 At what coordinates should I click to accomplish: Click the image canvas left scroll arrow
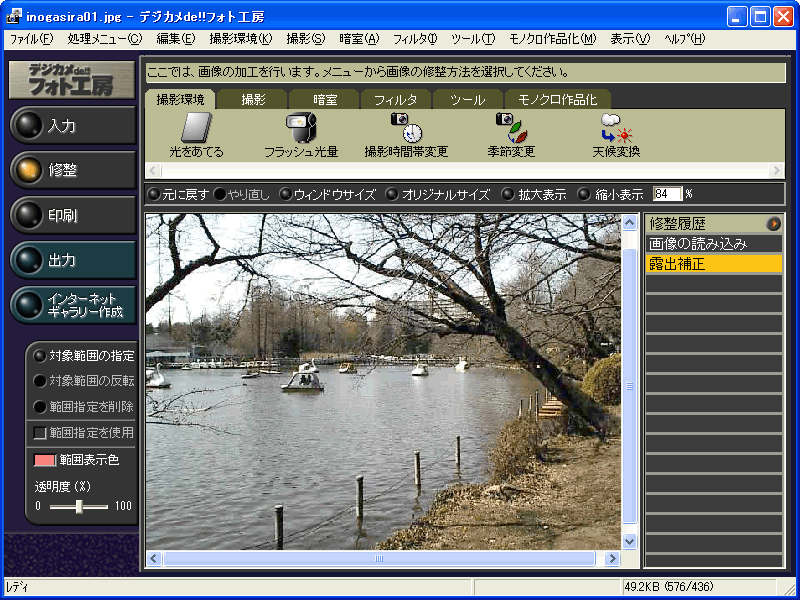(154, 559)
